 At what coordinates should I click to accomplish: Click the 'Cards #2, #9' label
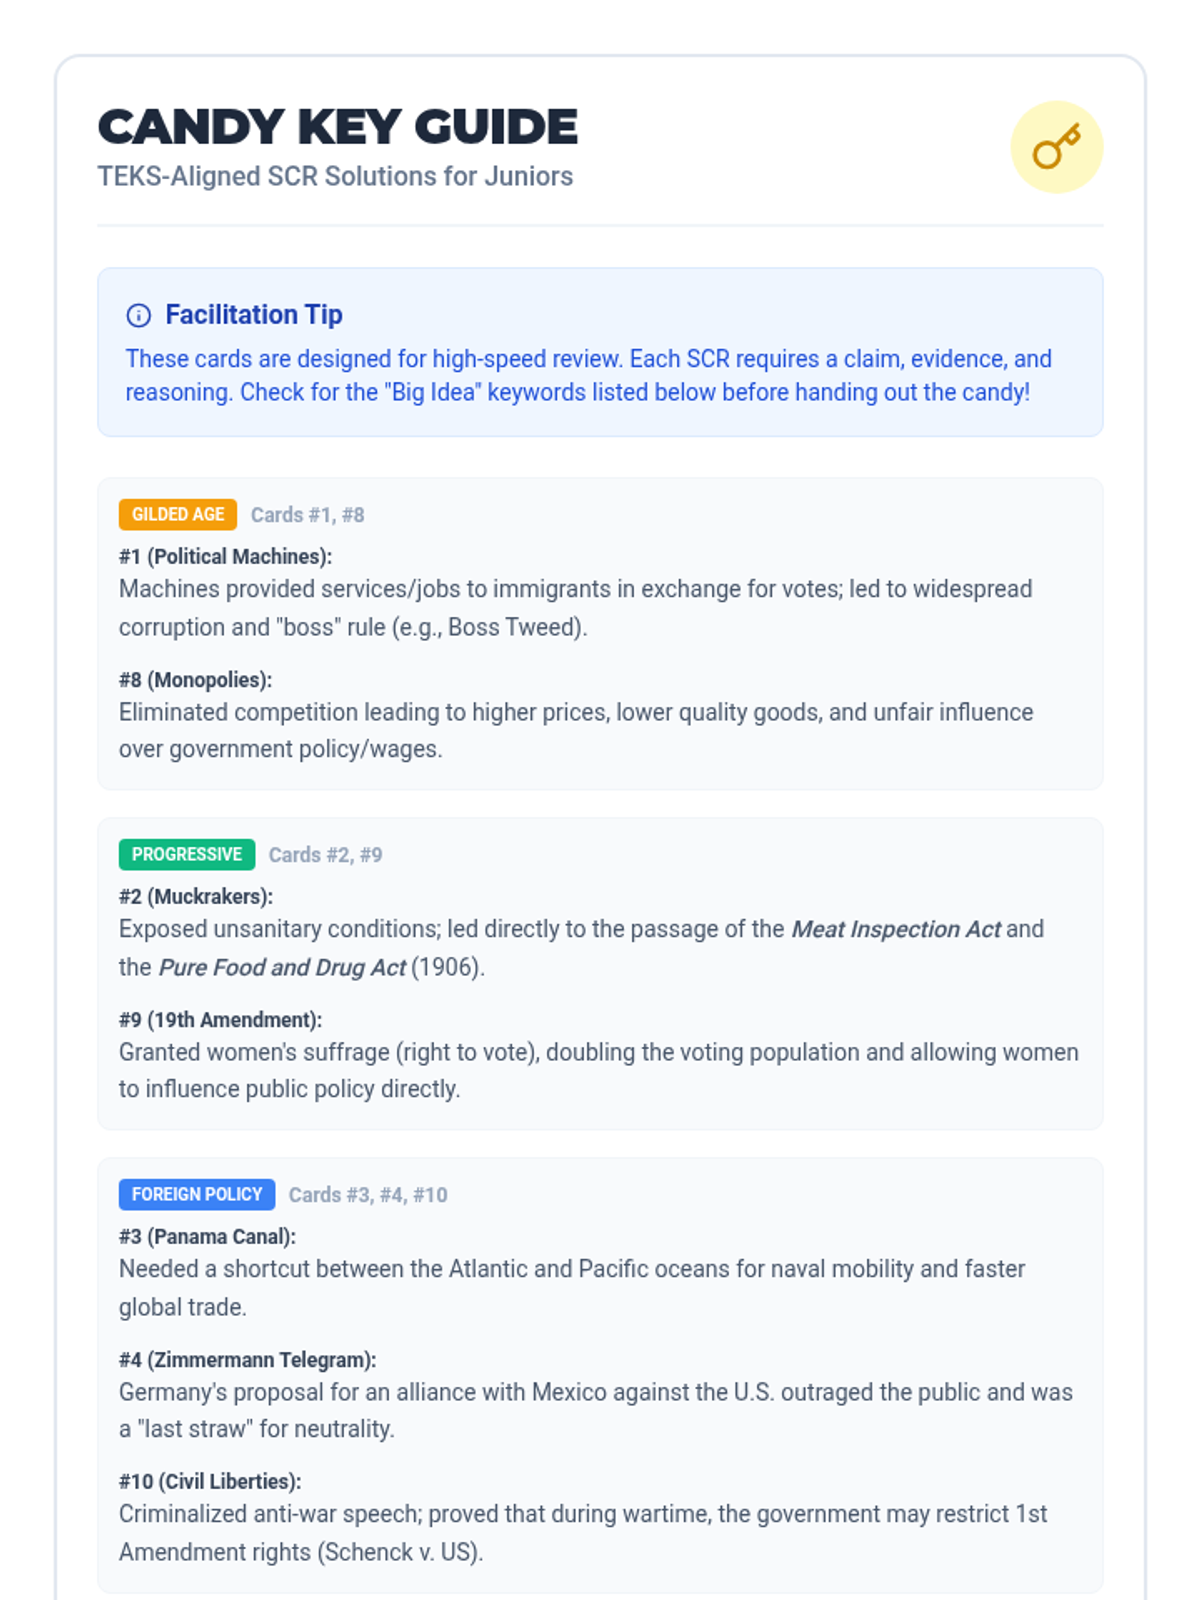pyautogui.click(x=326, y=855)
